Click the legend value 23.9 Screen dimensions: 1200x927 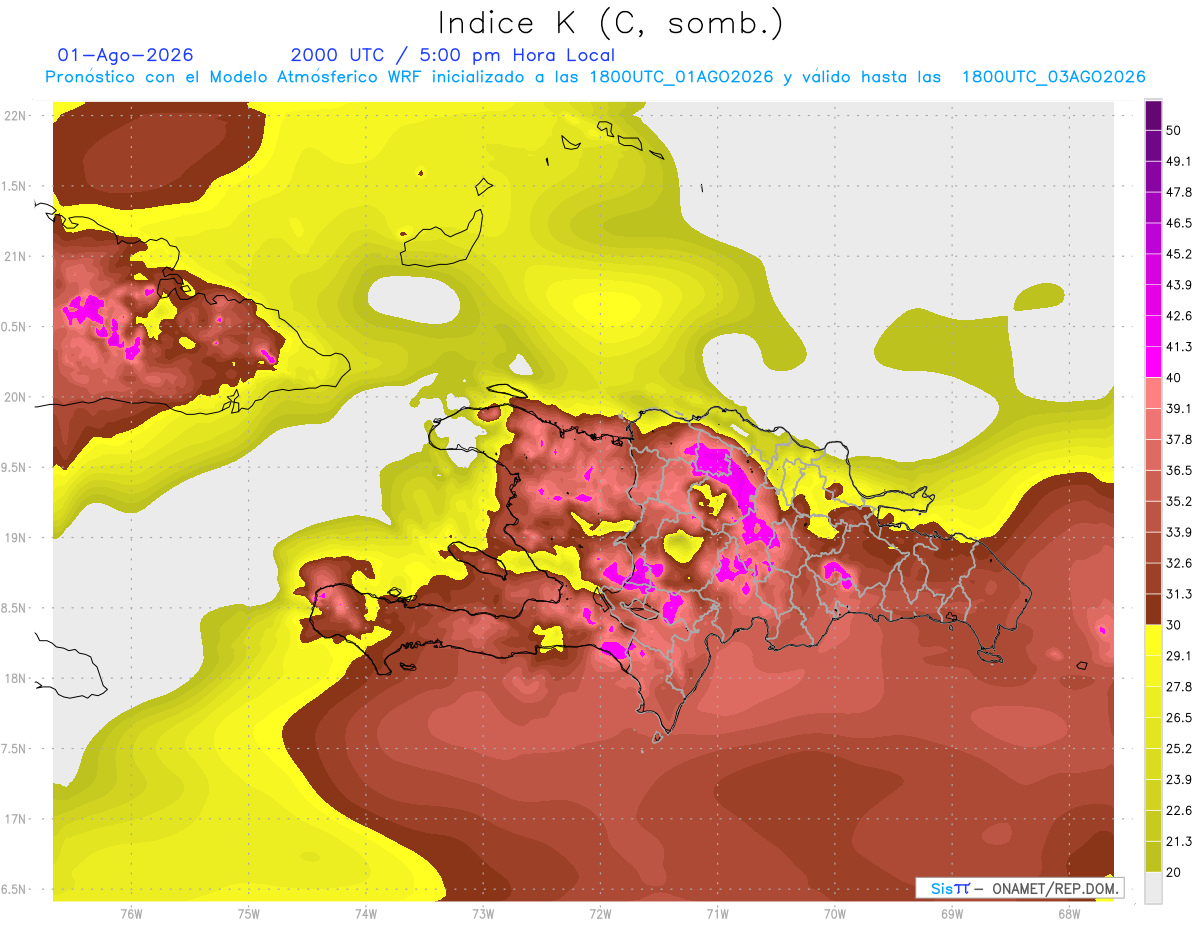(x=1179, y=780)
